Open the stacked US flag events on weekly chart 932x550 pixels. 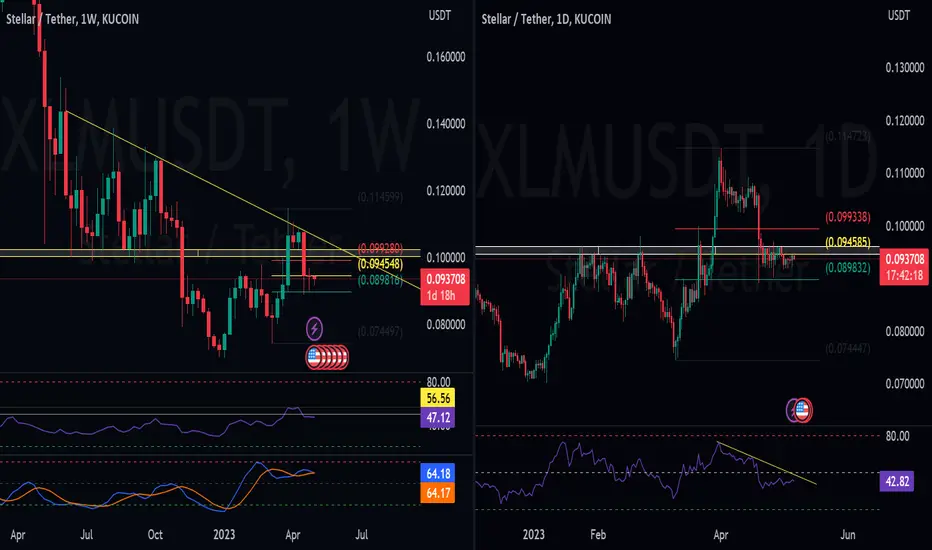click(x=327, y=357)
